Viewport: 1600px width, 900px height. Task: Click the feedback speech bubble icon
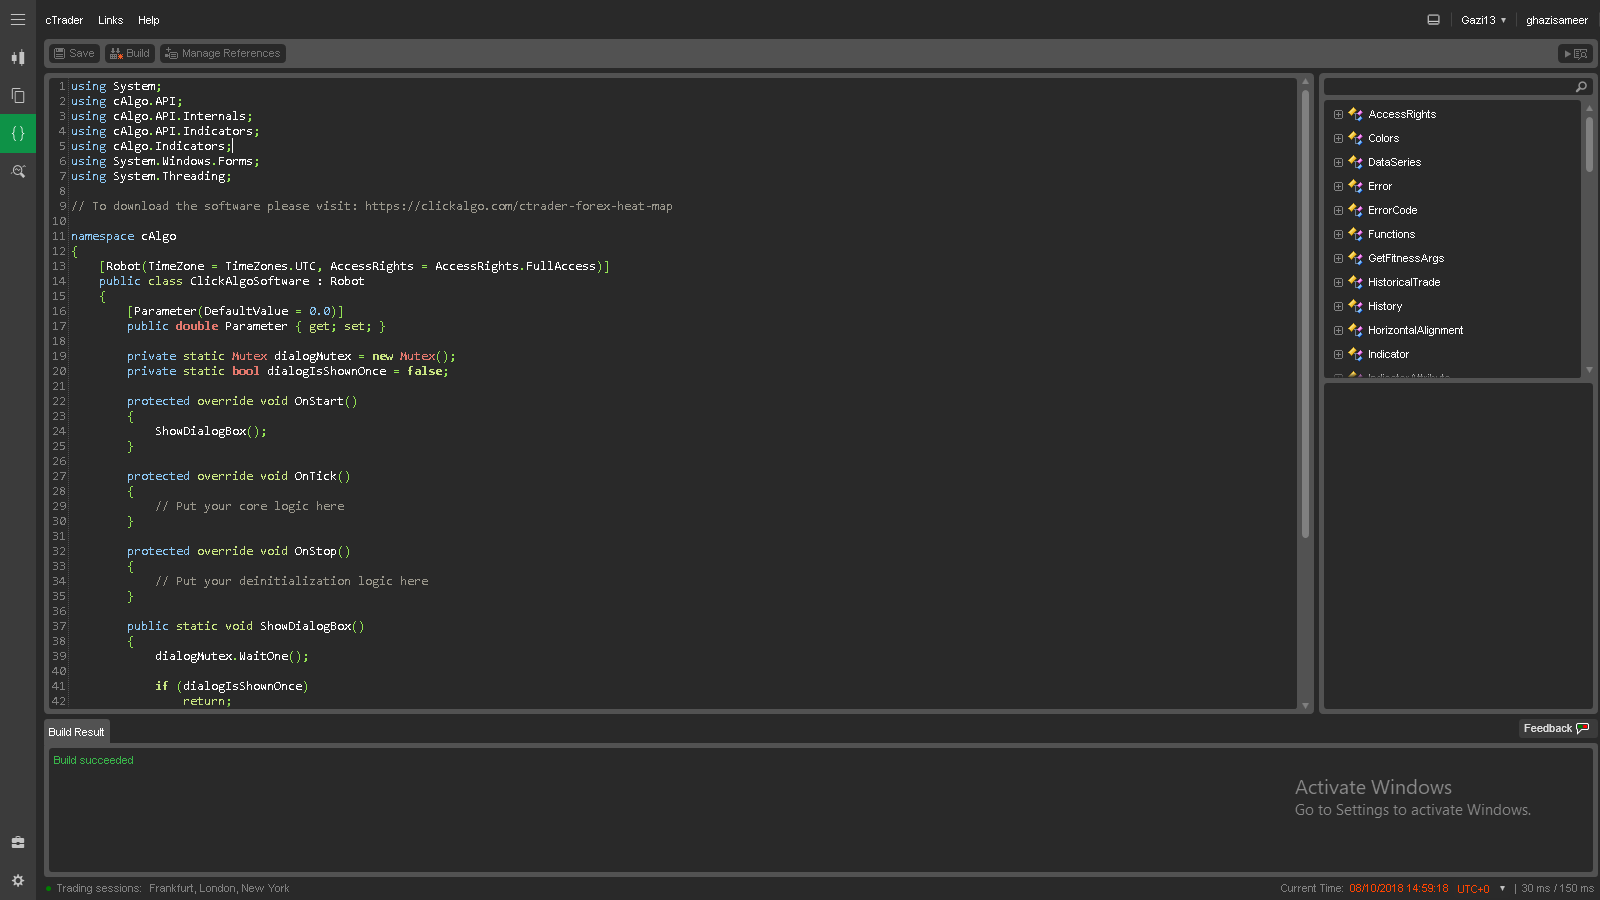pyautogui.click(x=1582, y=728)
